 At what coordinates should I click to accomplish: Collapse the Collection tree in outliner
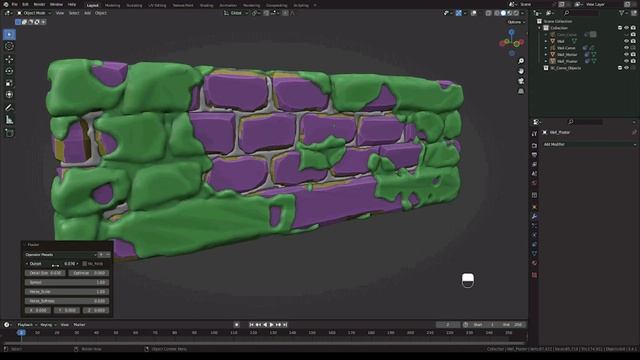coord(540,28)
